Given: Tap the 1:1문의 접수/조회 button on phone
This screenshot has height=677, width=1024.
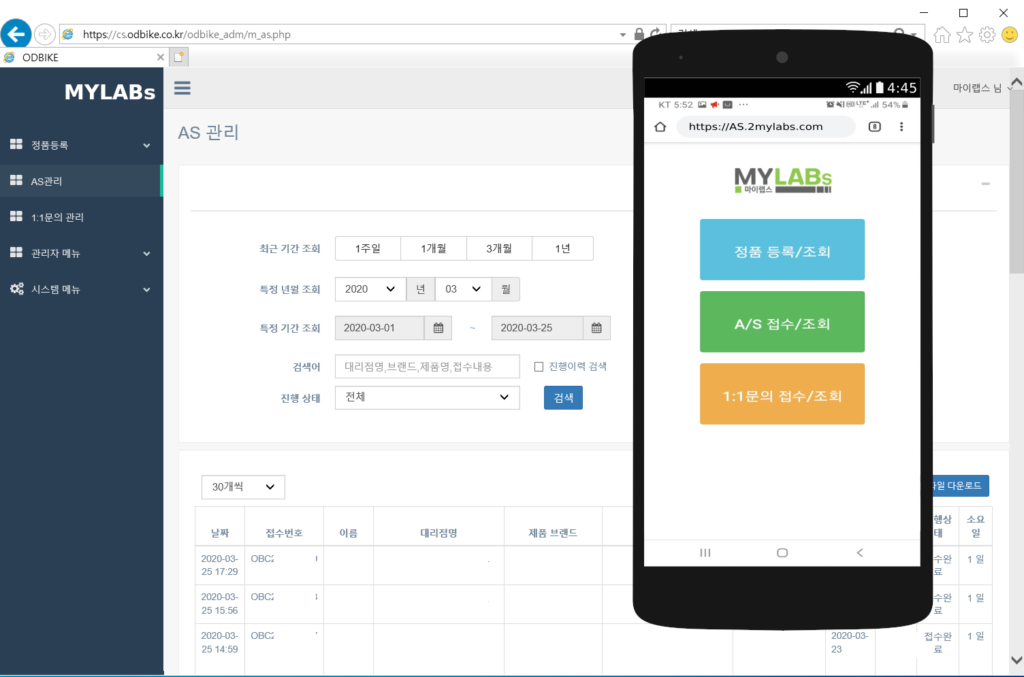Looking at the screenshot, I should (x=782, y=394).
